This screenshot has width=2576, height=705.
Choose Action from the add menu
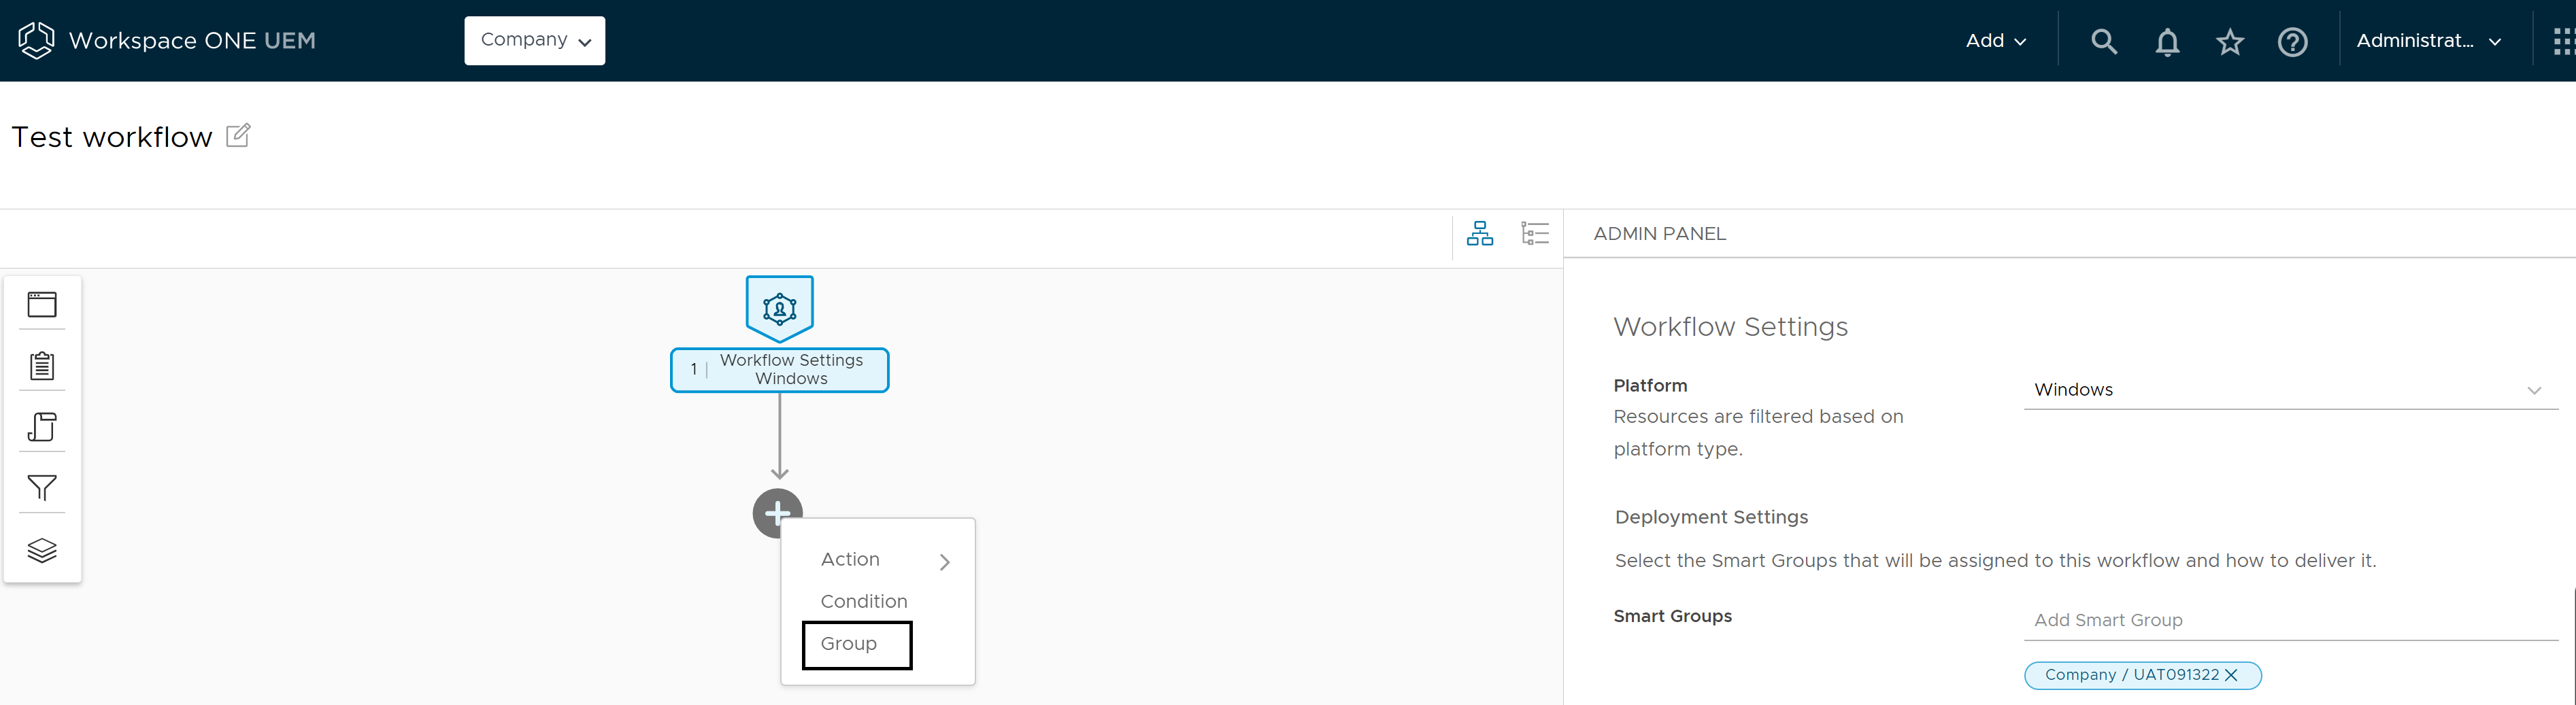(850, 560)
